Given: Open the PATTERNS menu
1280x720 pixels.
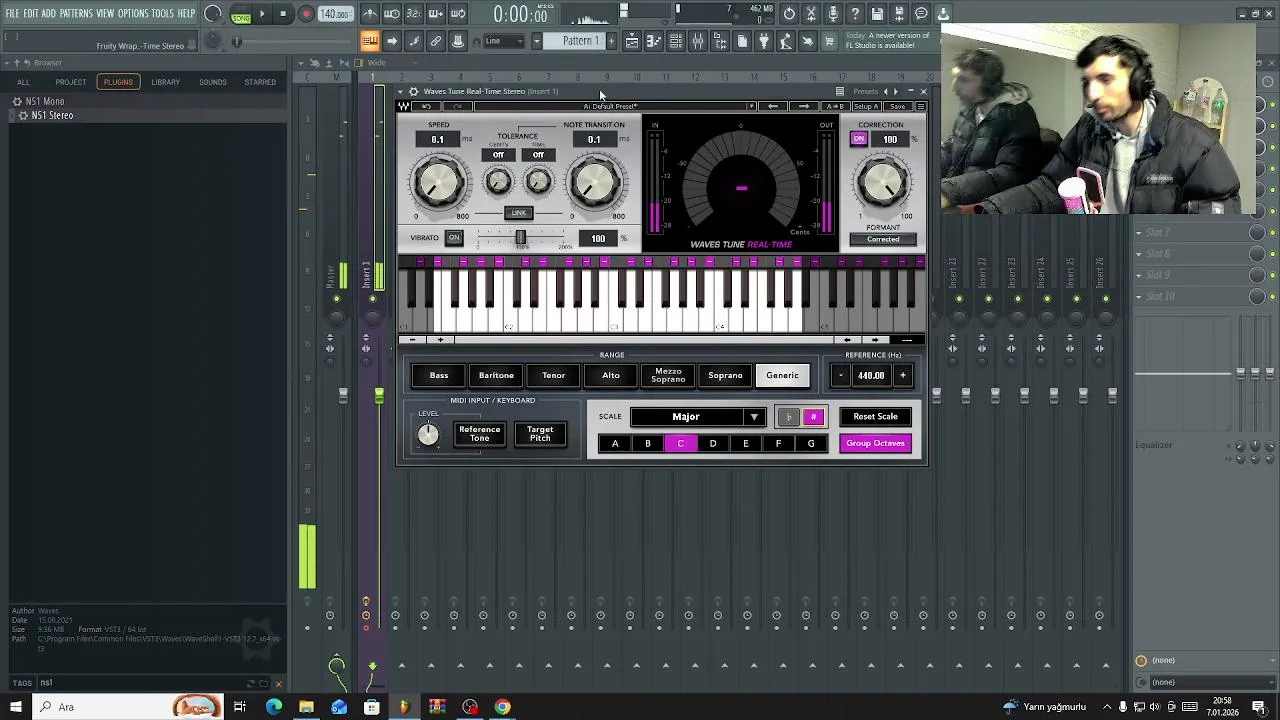Looking at the screenshot, I should click(76, 14).
